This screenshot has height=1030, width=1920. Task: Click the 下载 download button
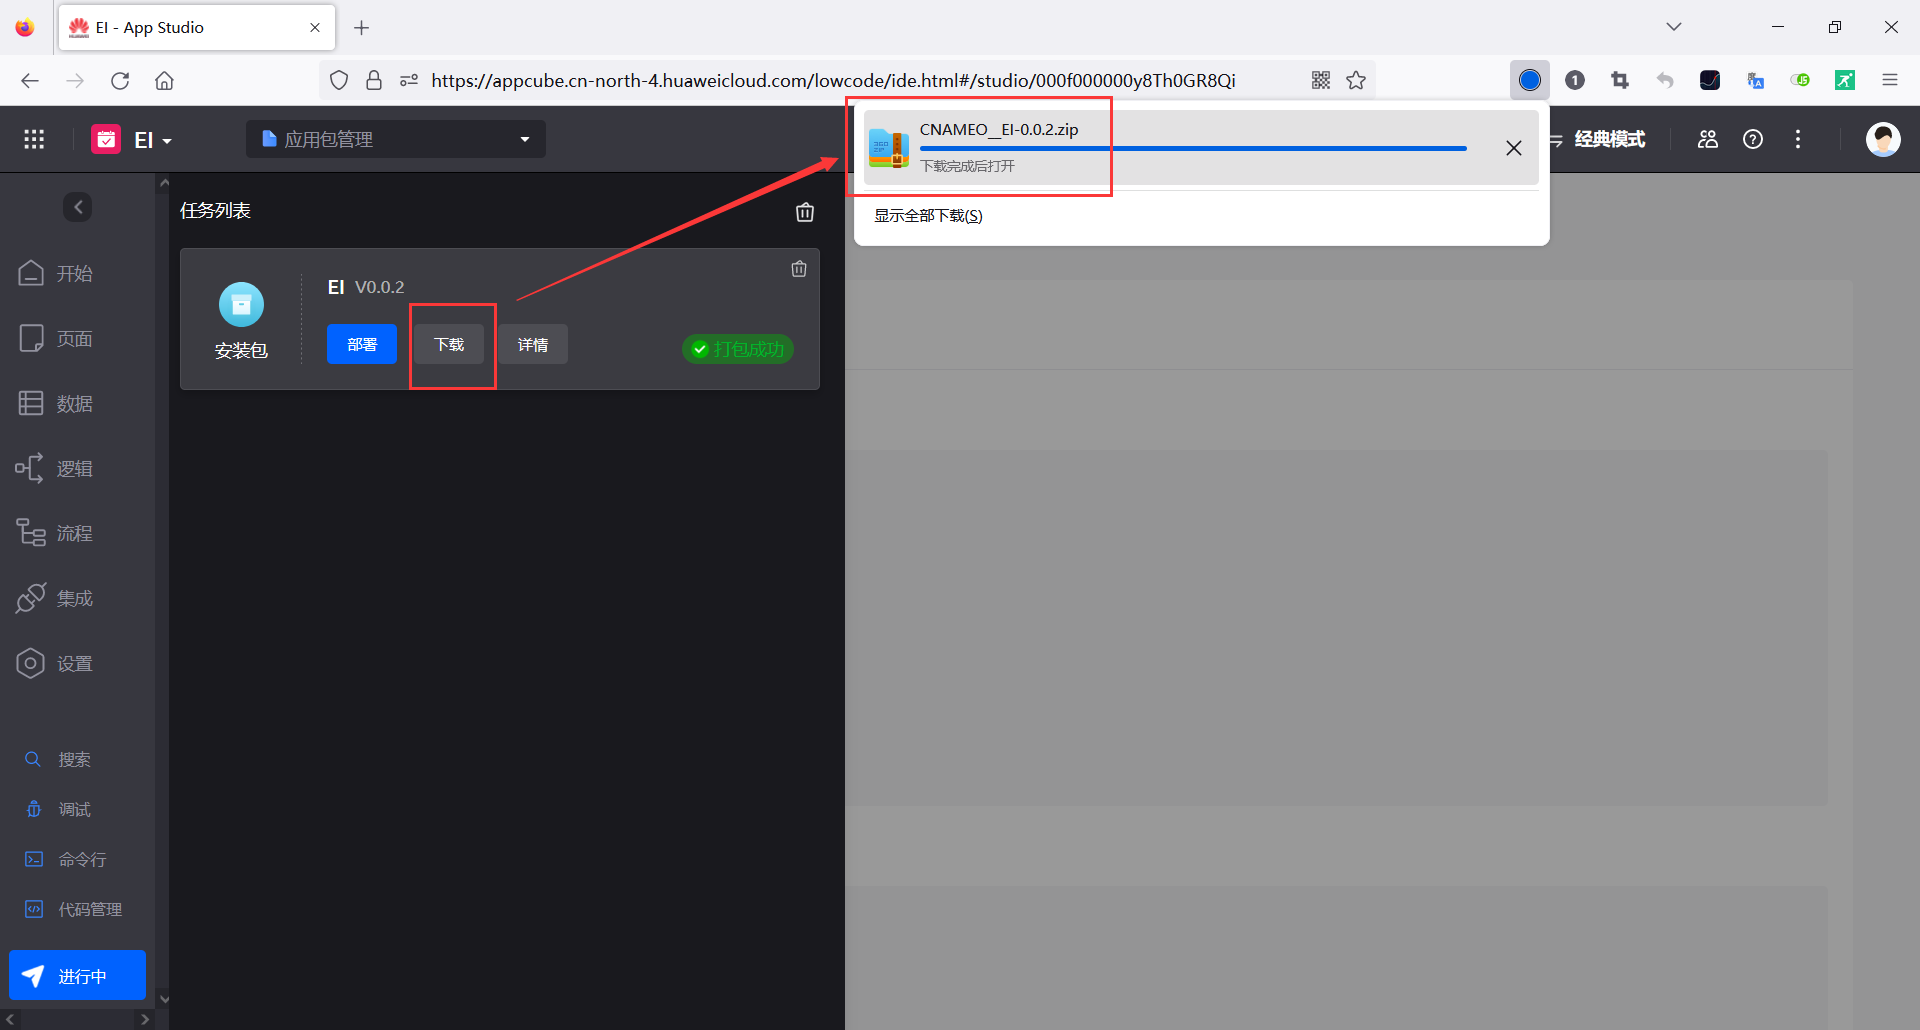pos(450,344)
